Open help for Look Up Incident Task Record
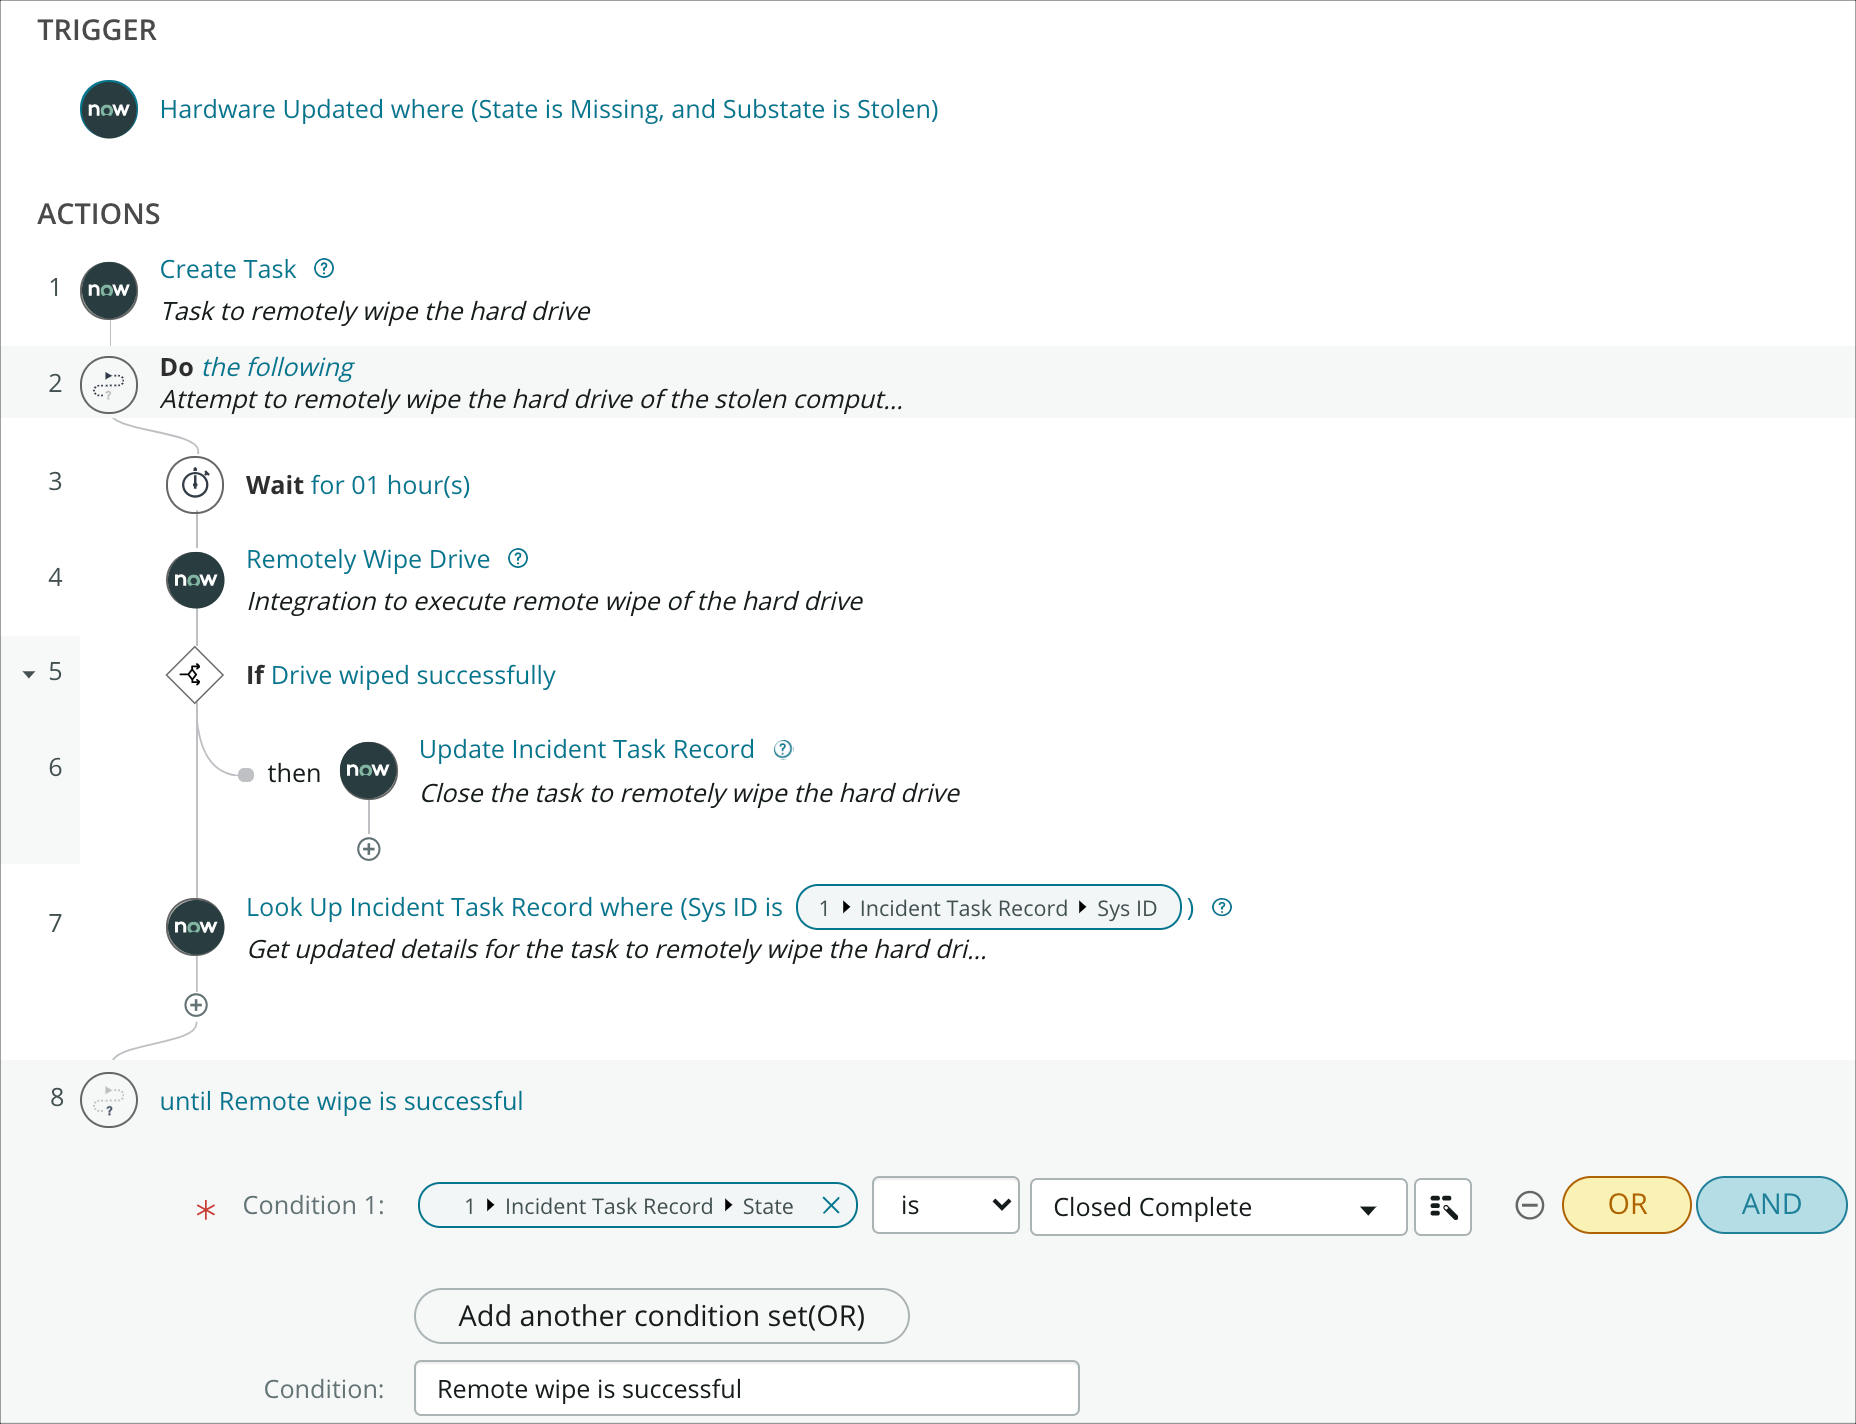The image size is (1856, 1424). click(x=1222, y=907)
